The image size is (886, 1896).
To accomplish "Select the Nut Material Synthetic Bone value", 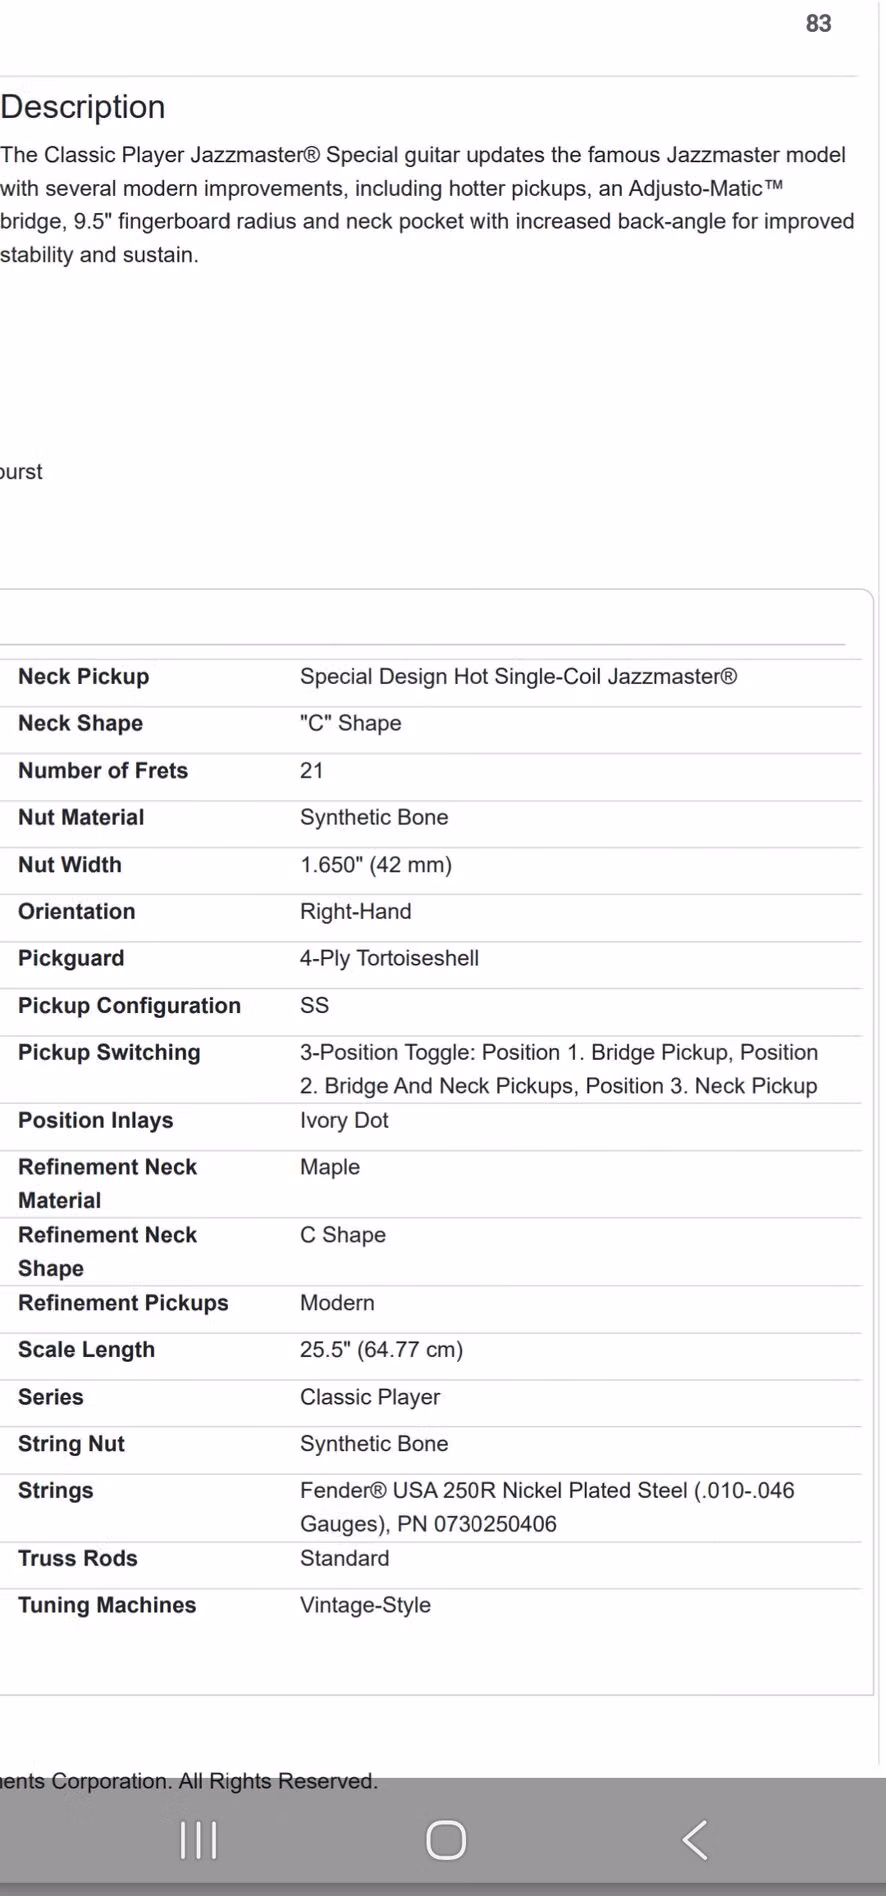I will pos(374,817).
